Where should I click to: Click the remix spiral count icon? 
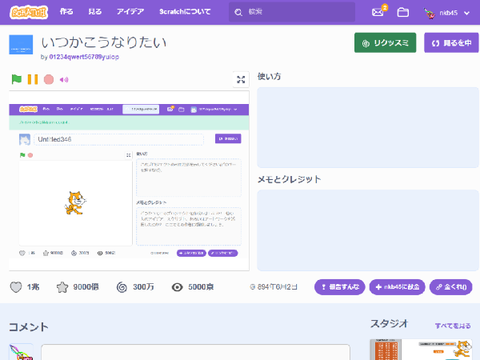[x=122, y=287]
